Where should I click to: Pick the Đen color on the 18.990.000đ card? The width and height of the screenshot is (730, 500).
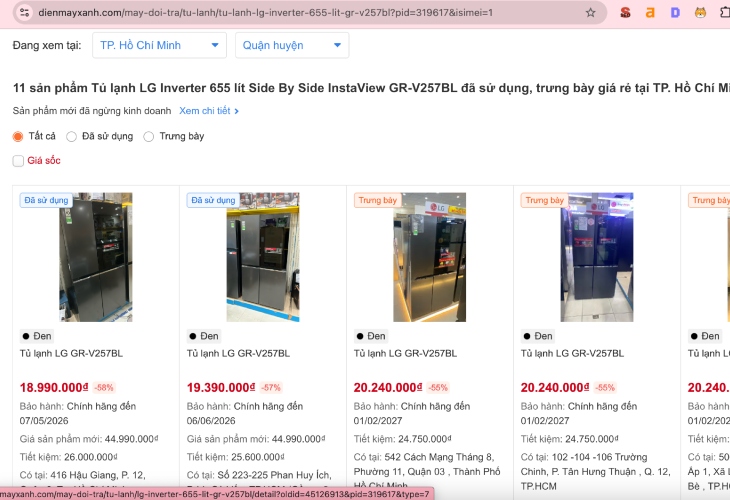(36, 336)
